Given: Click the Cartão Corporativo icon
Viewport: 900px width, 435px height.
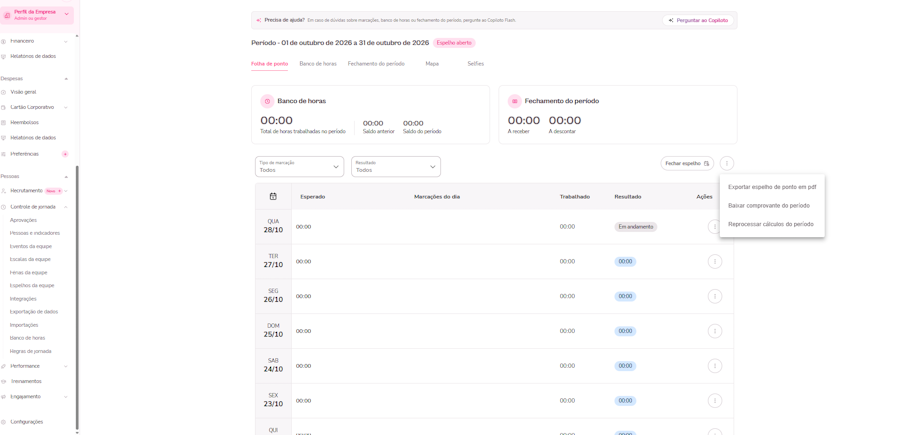Looking at the screenshot, I should tap(3, 107).
